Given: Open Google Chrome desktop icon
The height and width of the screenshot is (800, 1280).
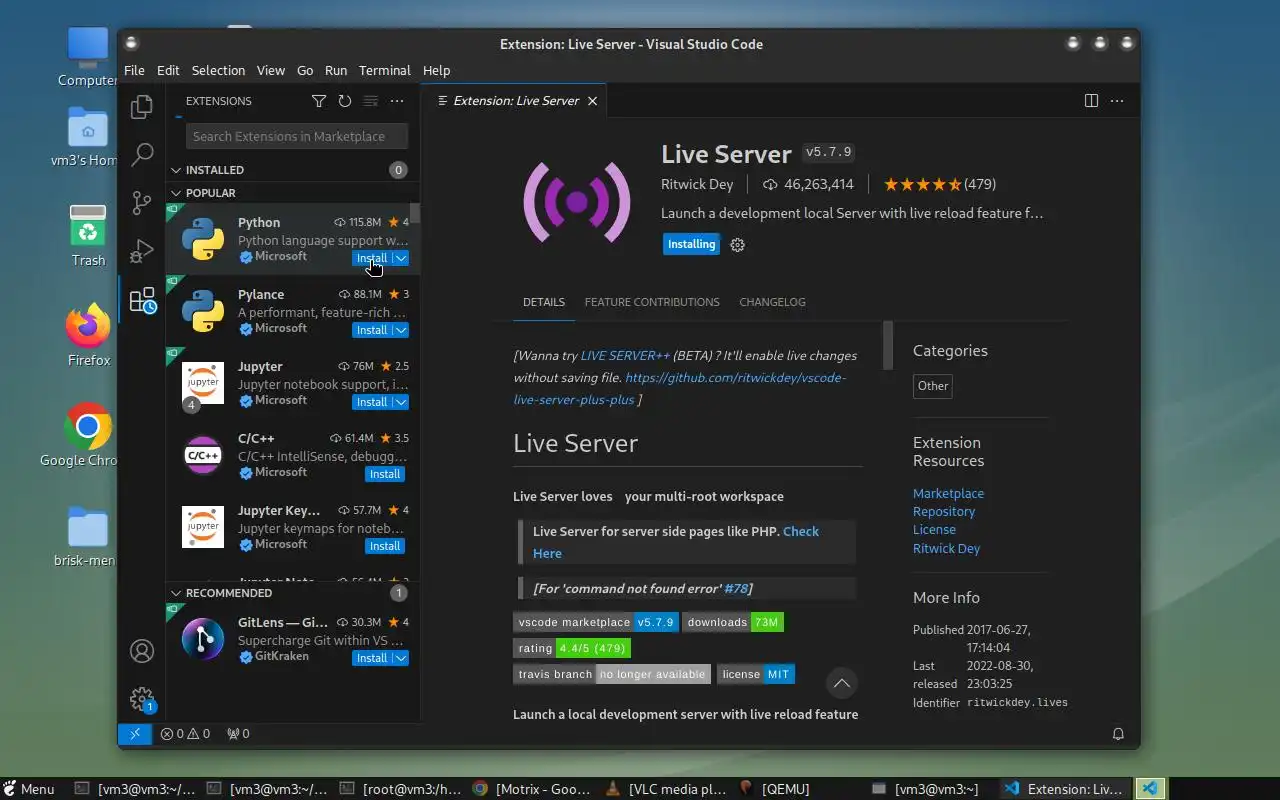Looking at the screenshot, I should [88, 435].
